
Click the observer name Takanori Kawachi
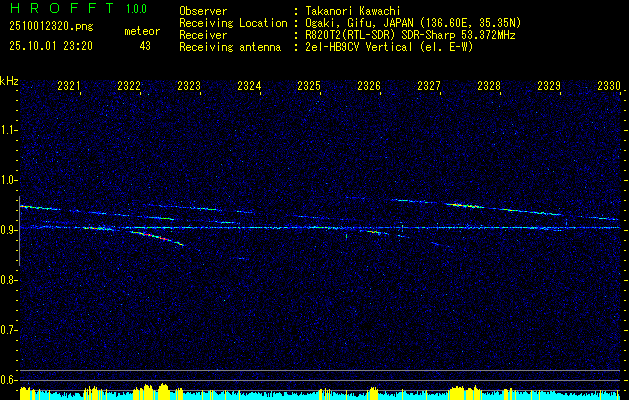click(x=351, y=11)
